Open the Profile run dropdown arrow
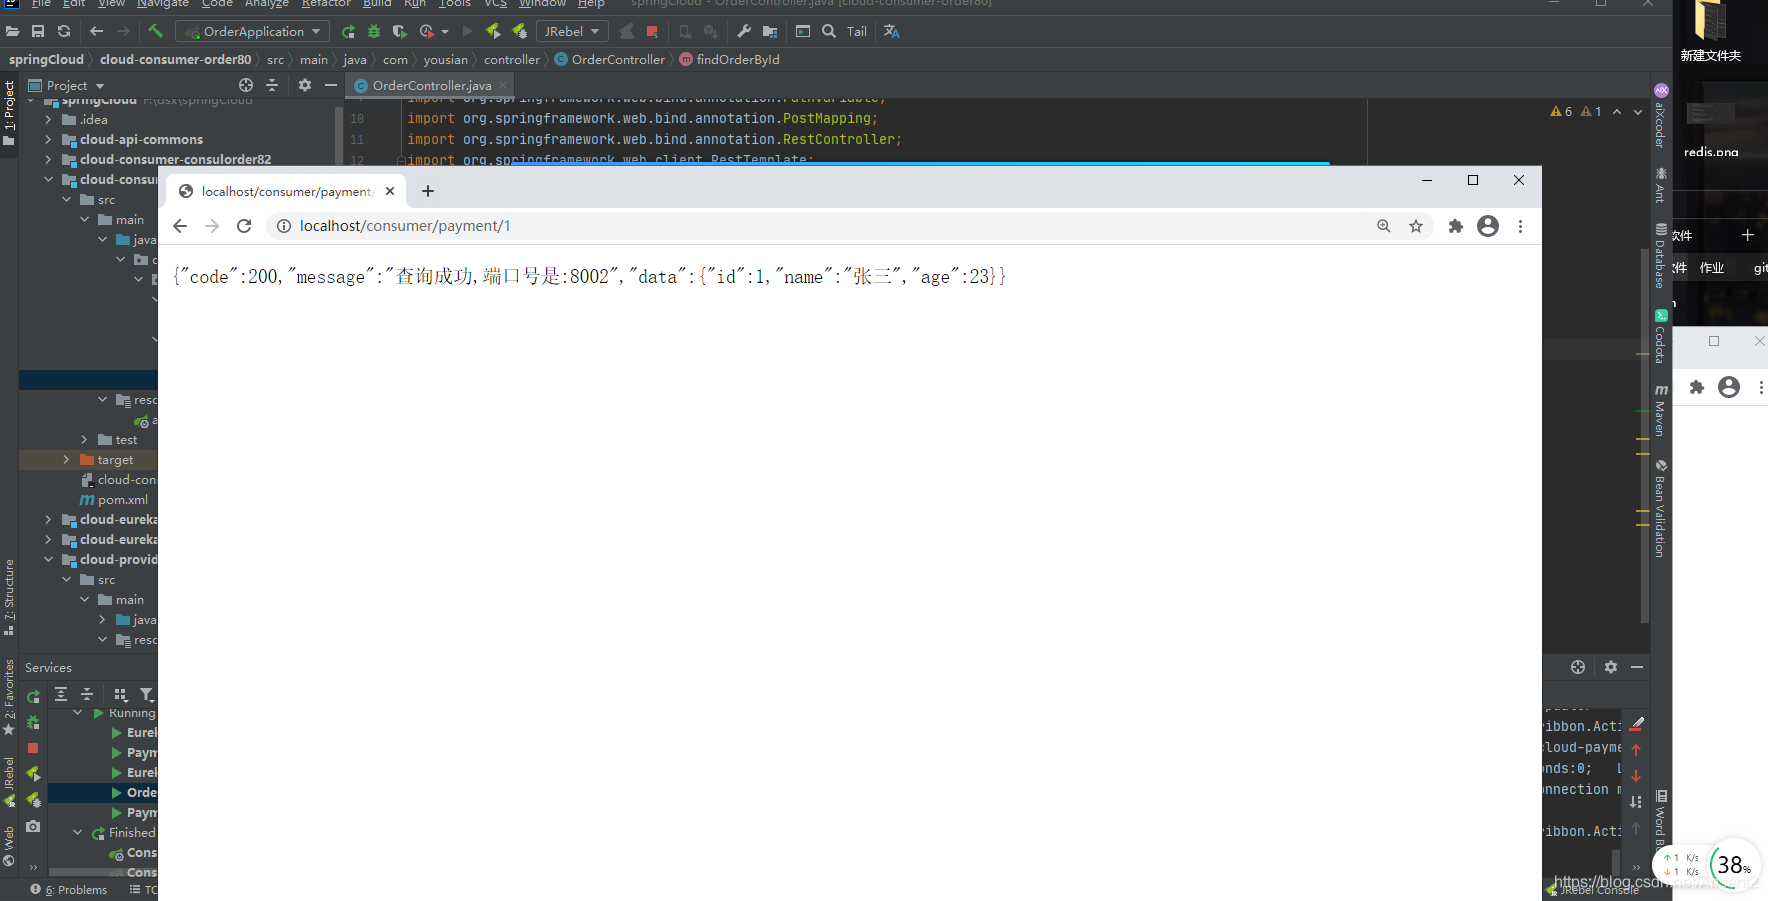This screenshot has height=901, width=1768. coord(445,31)
